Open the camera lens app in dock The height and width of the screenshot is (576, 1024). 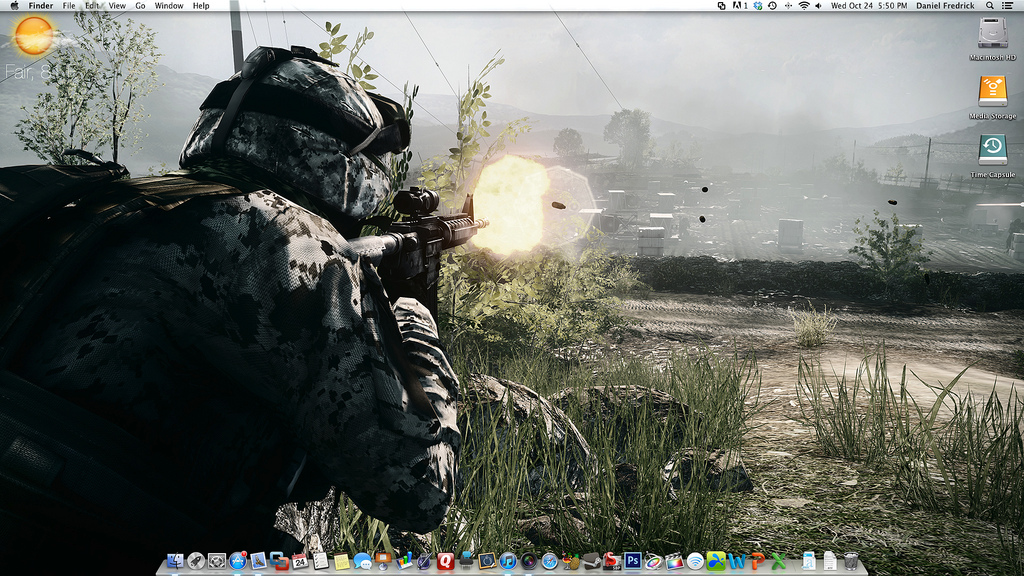(529, 561)
